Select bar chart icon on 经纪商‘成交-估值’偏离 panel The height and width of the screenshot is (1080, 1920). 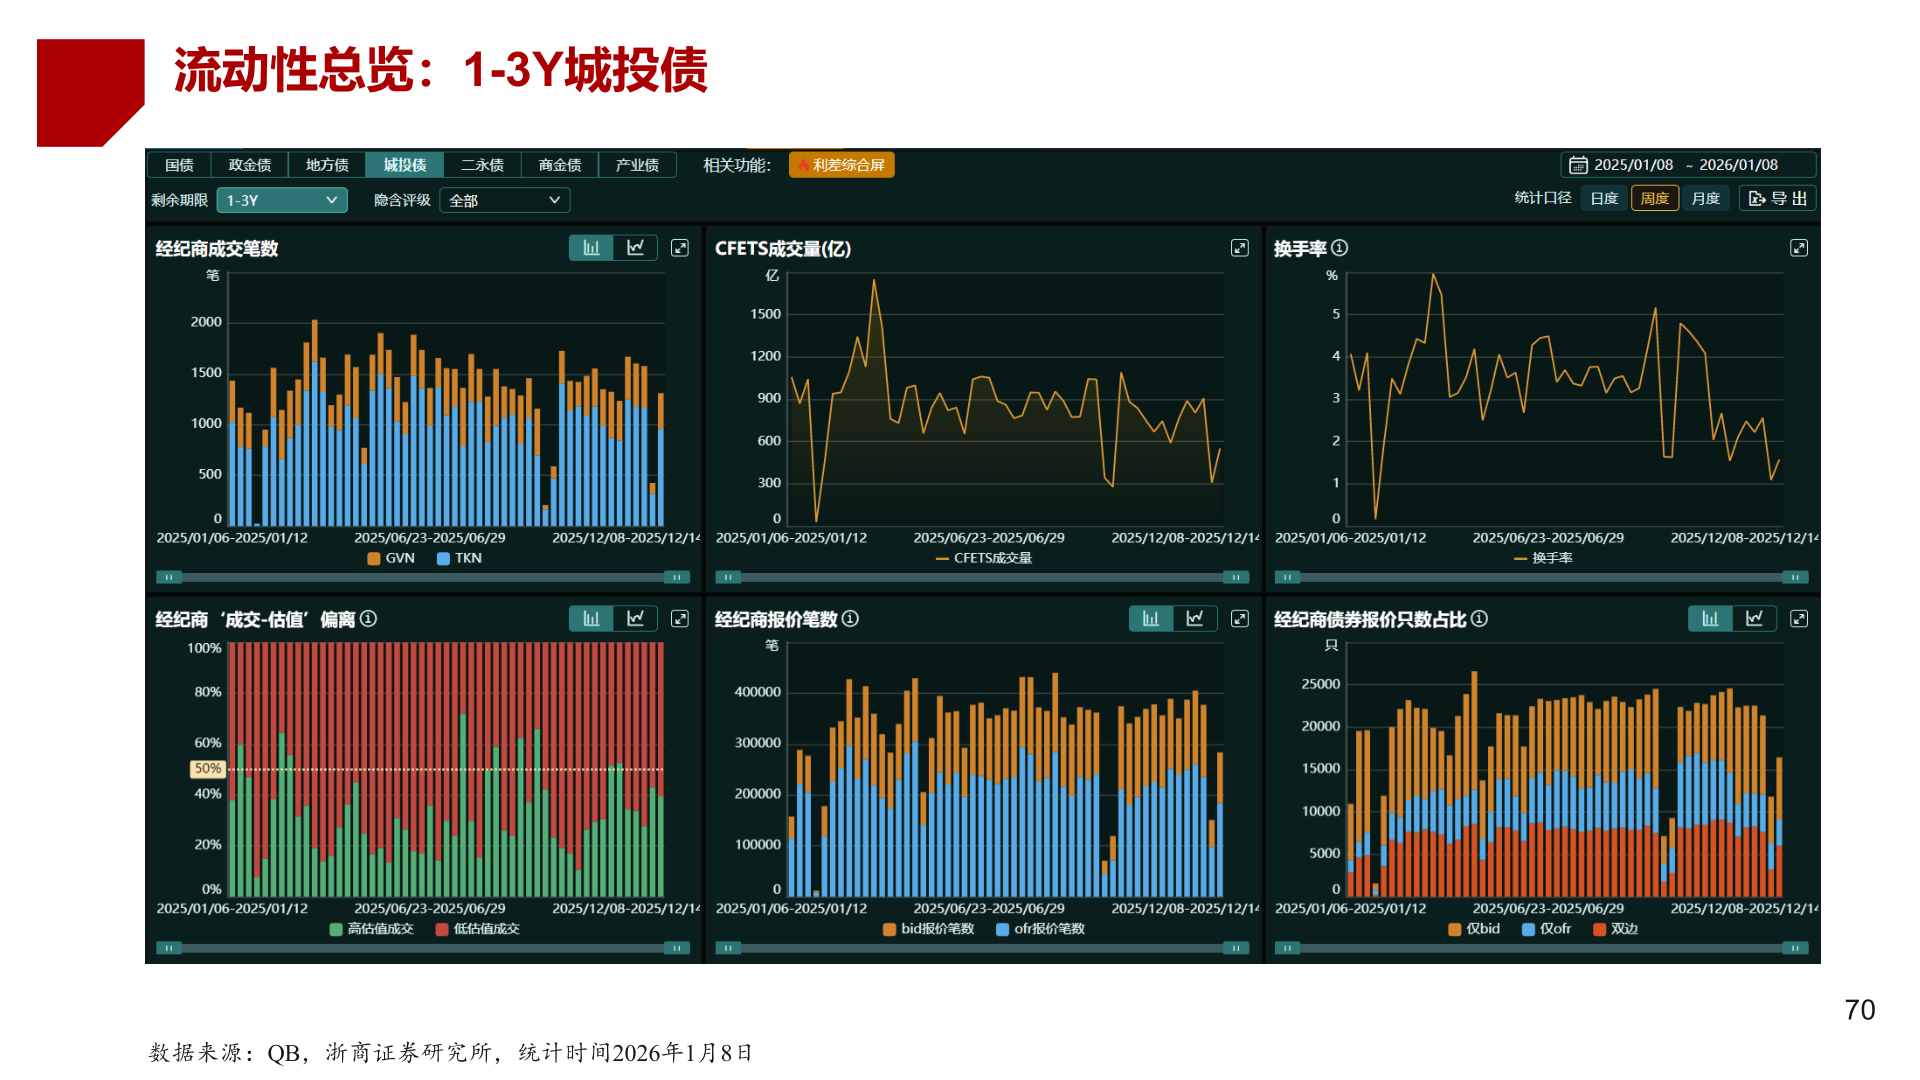[590, 618]
